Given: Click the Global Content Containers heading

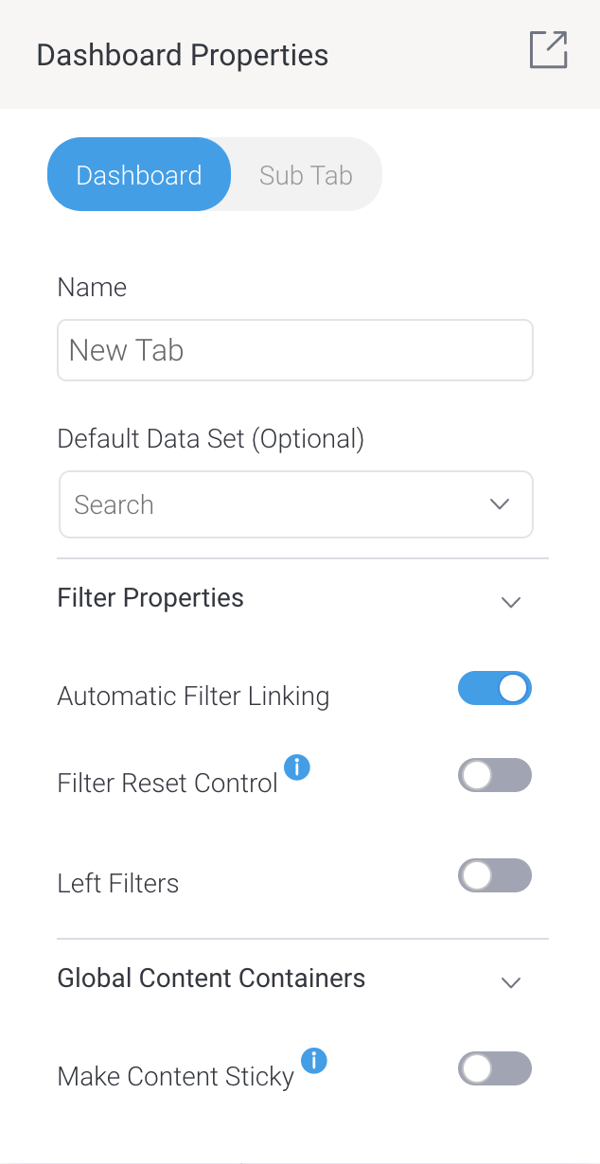Looking at the screenshot, I should pyautogui.click(x=211, y=978).
